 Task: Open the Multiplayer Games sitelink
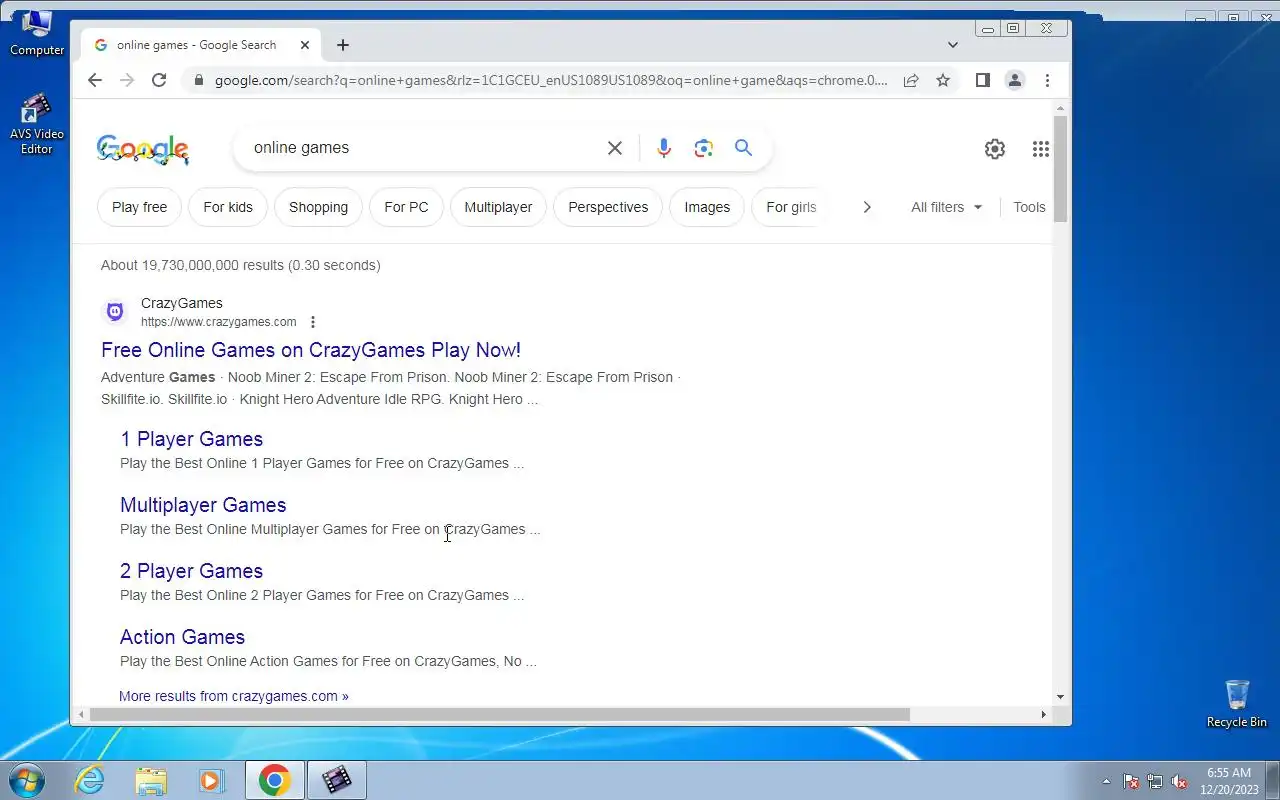click(x=203, y=505)
